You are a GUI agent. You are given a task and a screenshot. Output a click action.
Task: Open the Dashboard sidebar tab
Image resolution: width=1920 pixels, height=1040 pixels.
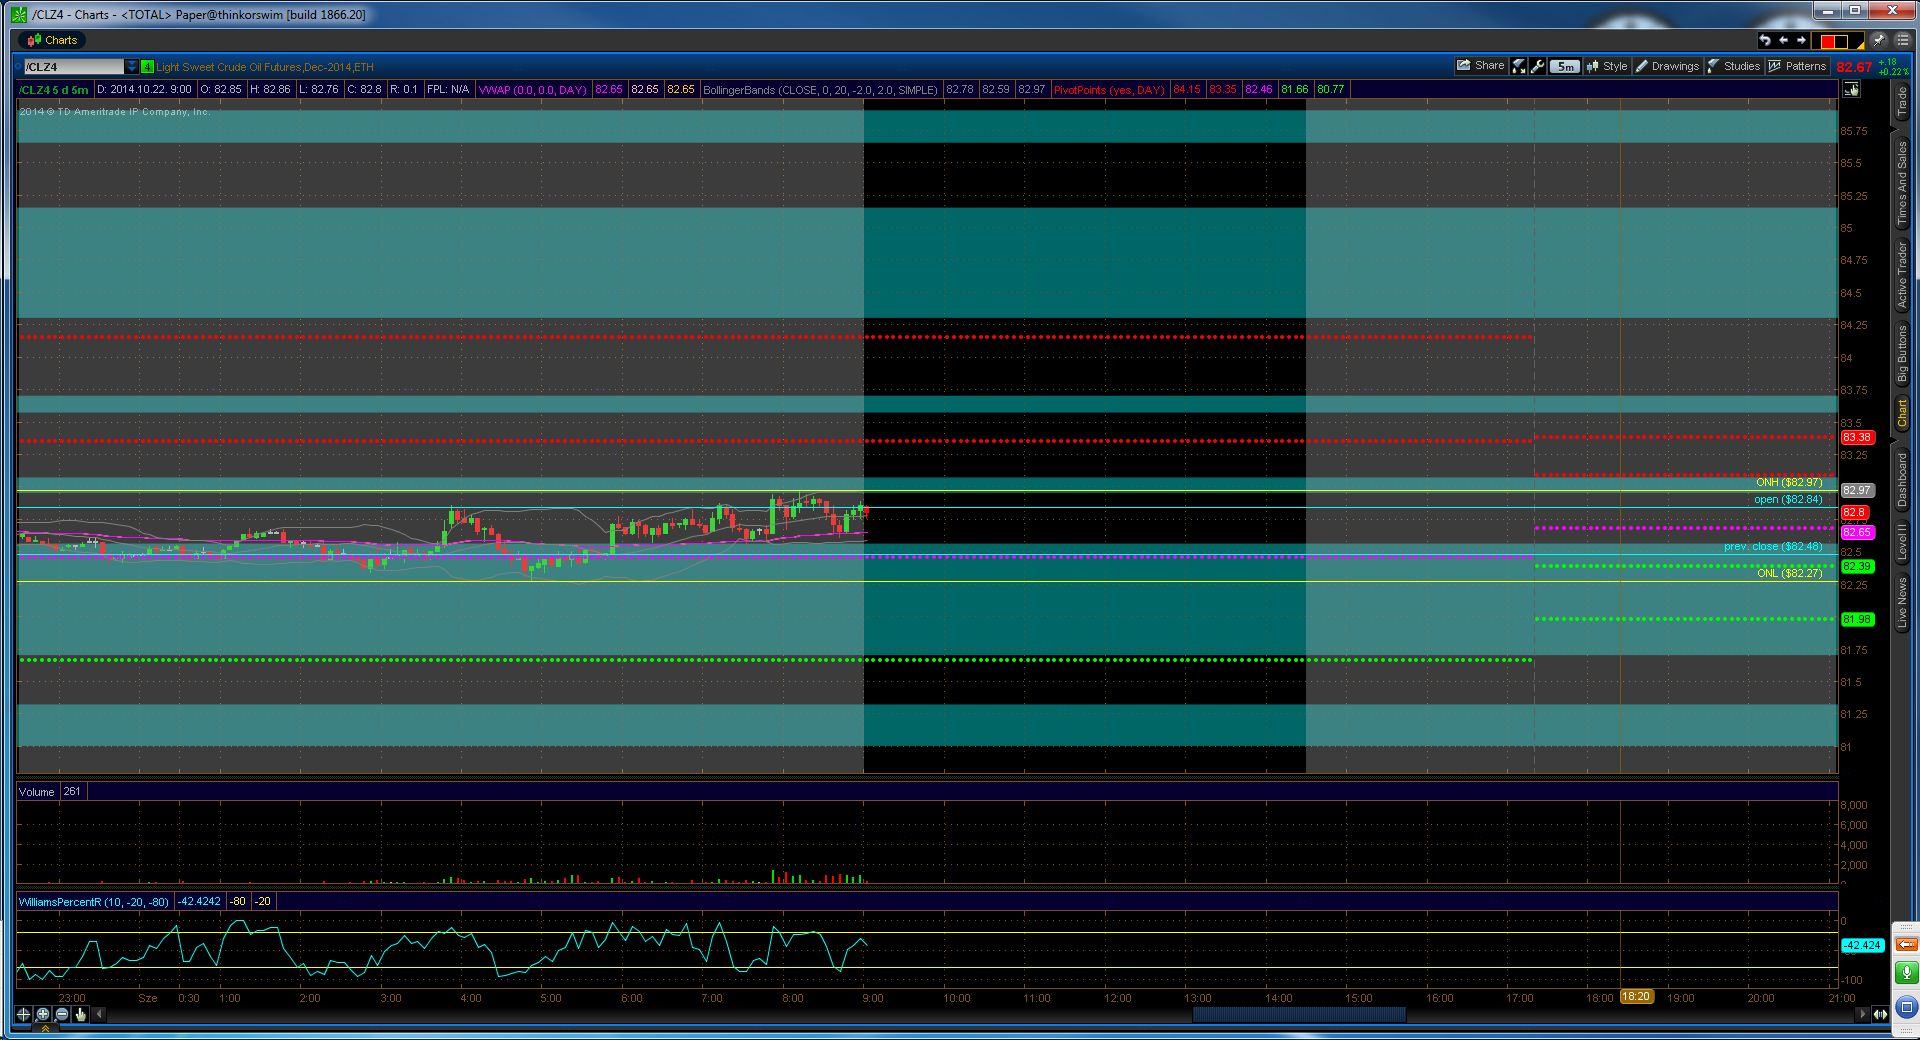point(1902,479)
